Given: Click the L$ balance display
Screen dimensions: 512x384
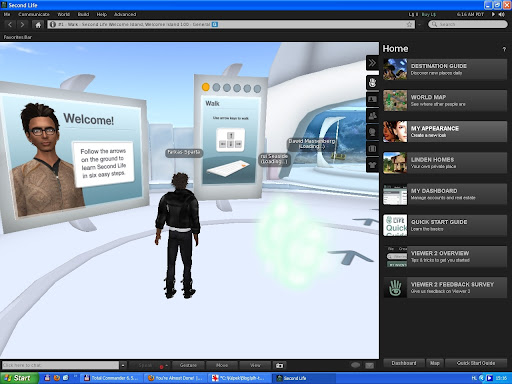Looking at the screenshot, I should pos(413,14).
